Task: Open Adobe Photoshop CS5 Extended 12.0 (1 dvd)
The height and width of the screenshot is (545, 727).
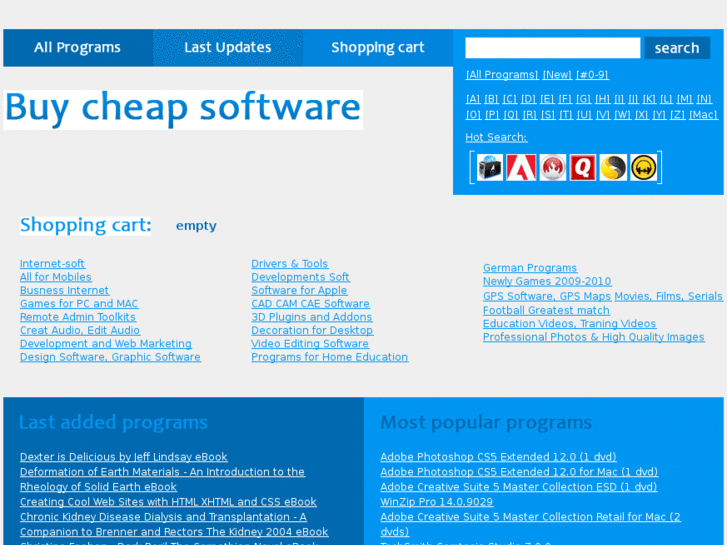Action: click(x=498, y=457)
